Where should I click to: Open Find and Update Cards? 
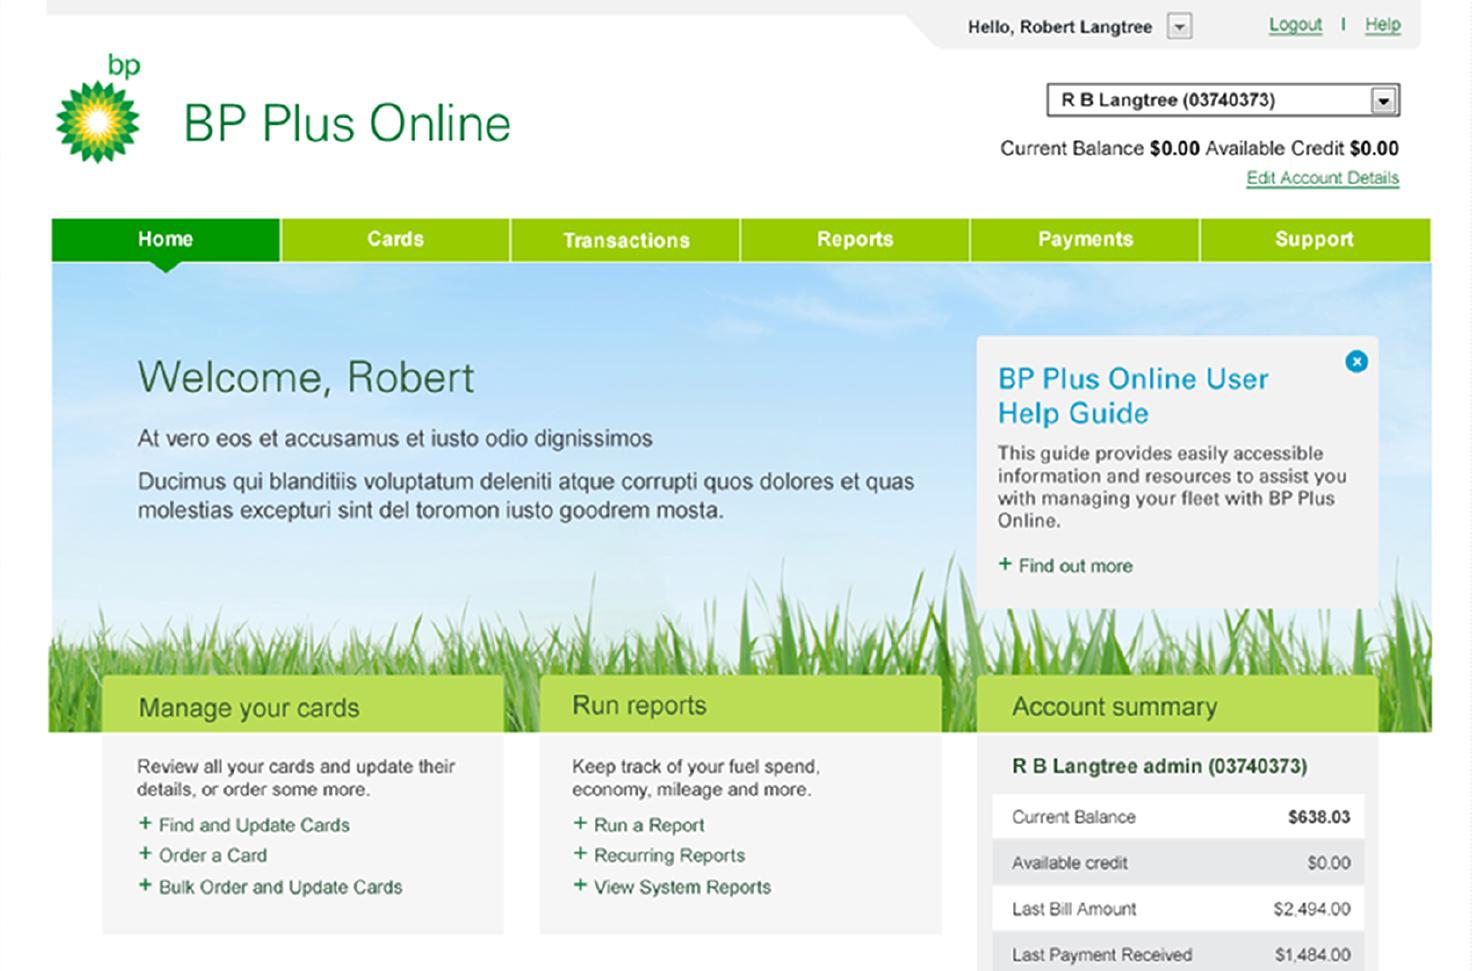244,825
